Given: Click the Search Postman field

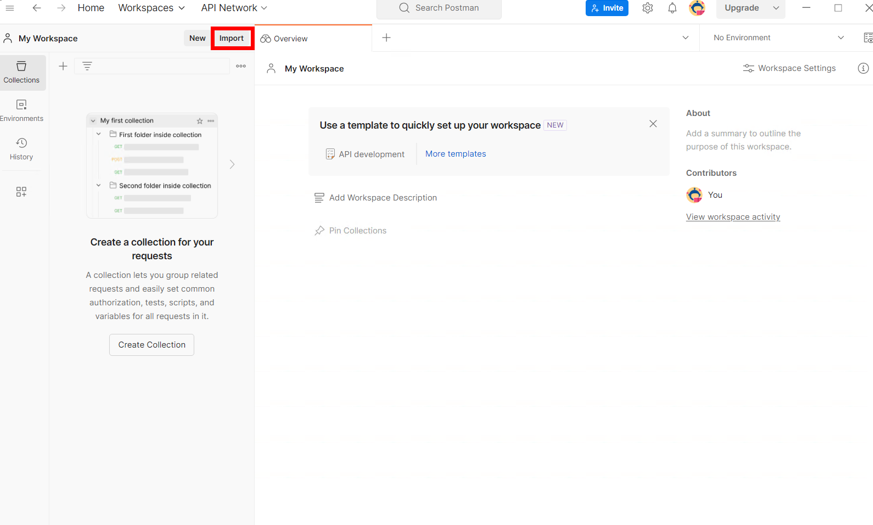Looking at the screenshot, I should tap(439, 8).
